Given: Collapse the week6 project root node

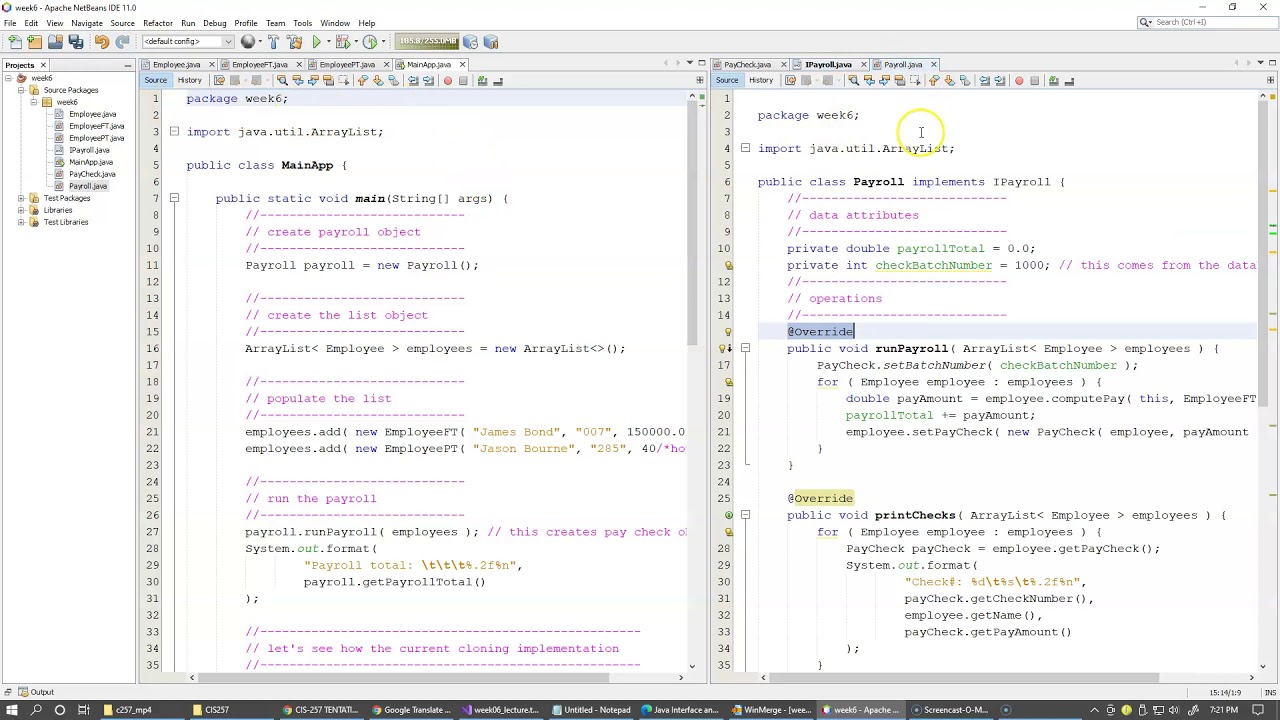Looking at the screenshot, I should coord(8,78).
